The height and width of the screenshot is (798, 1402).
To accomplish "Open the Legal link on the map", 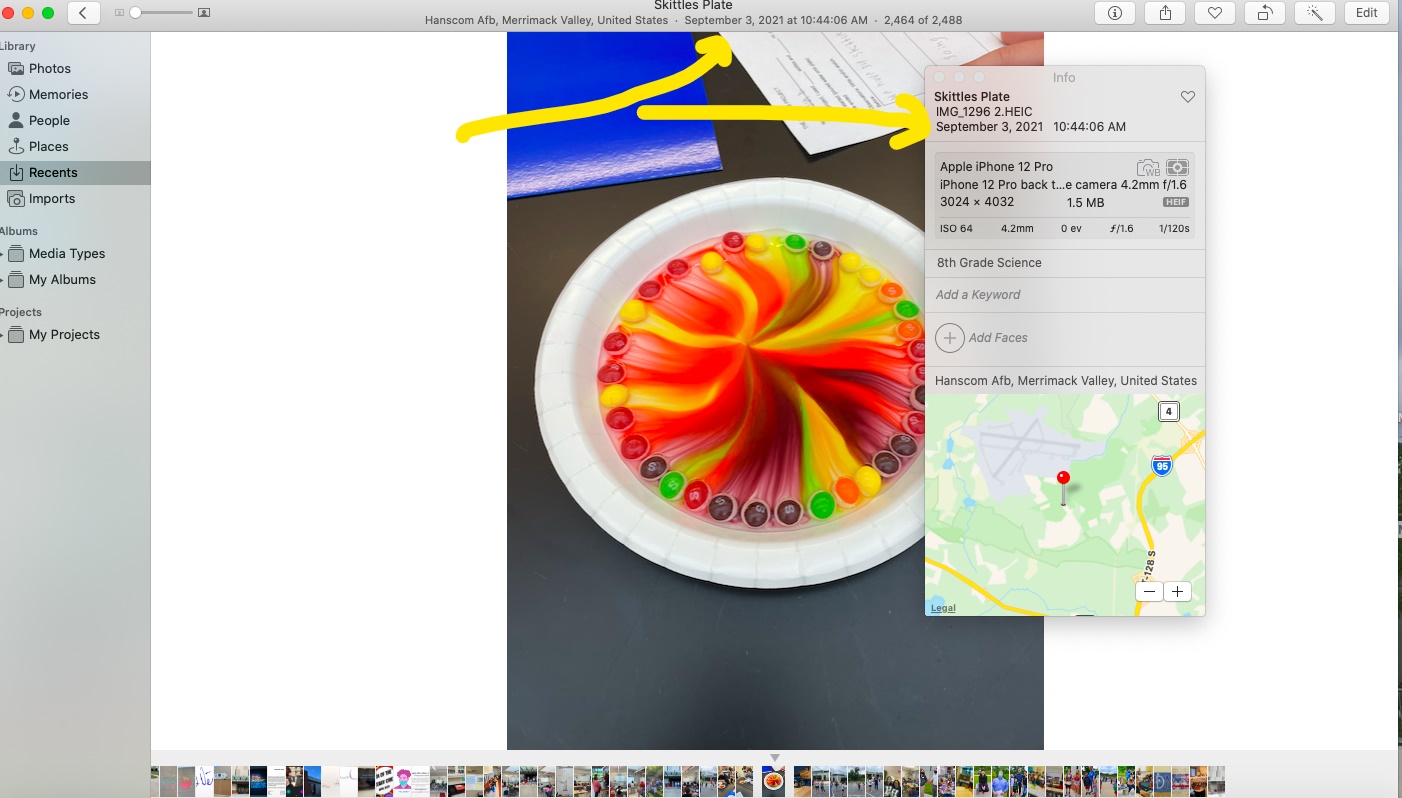I will tap(943, 608).
